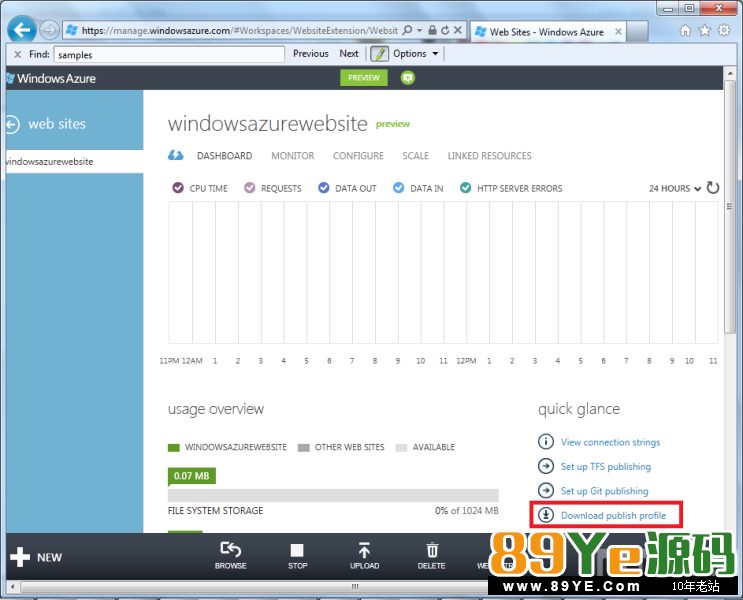The image size is (743, 600).
Task: Click the download publish profile icon
Action: (x=546, y=515)
